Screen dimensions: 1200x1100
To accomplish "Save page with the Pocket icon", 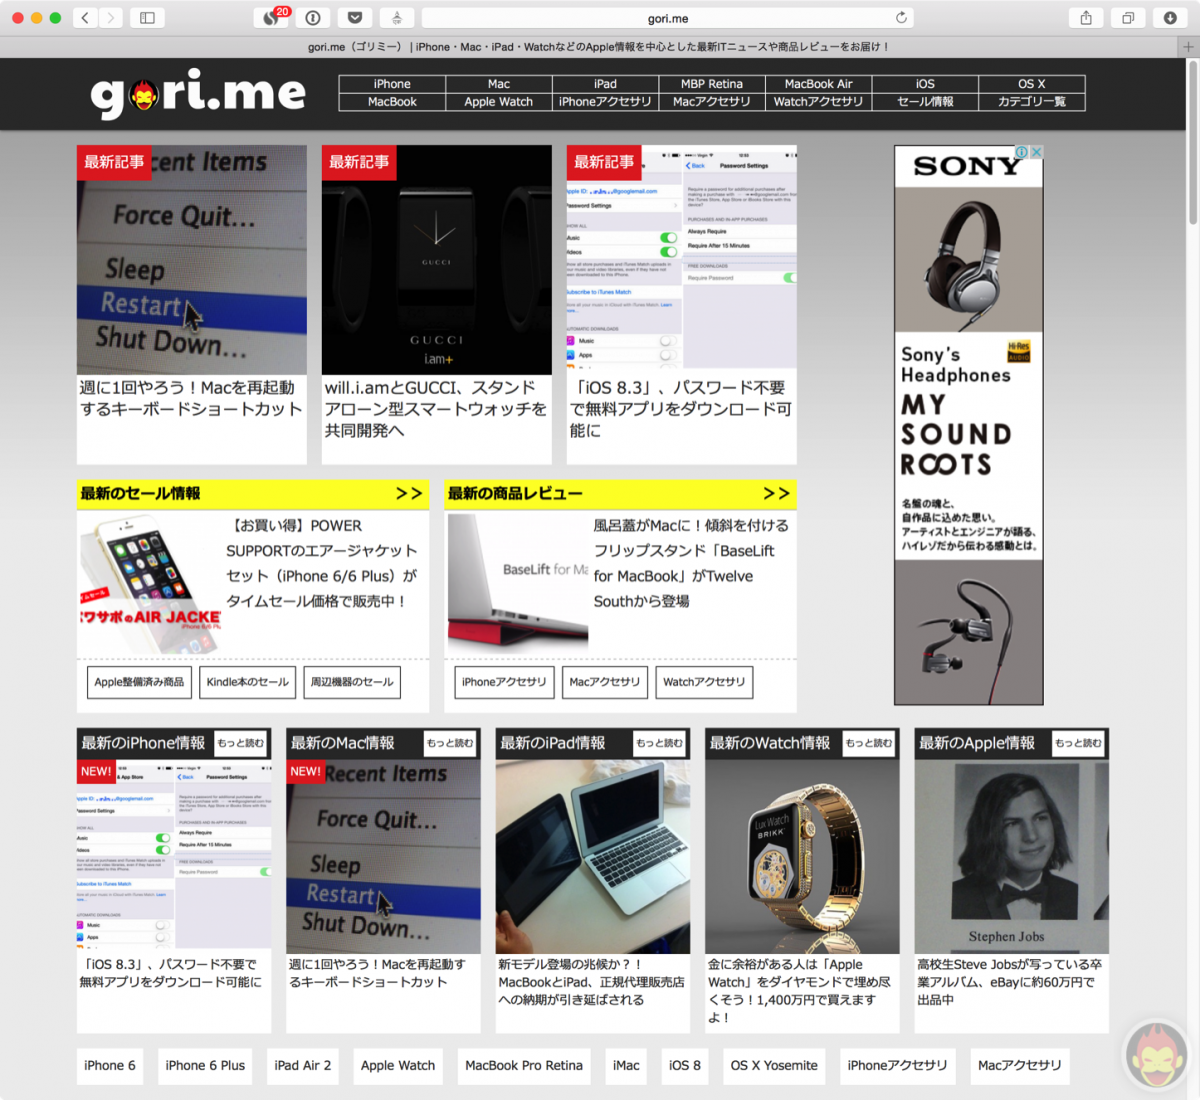I will coord(354,18).
